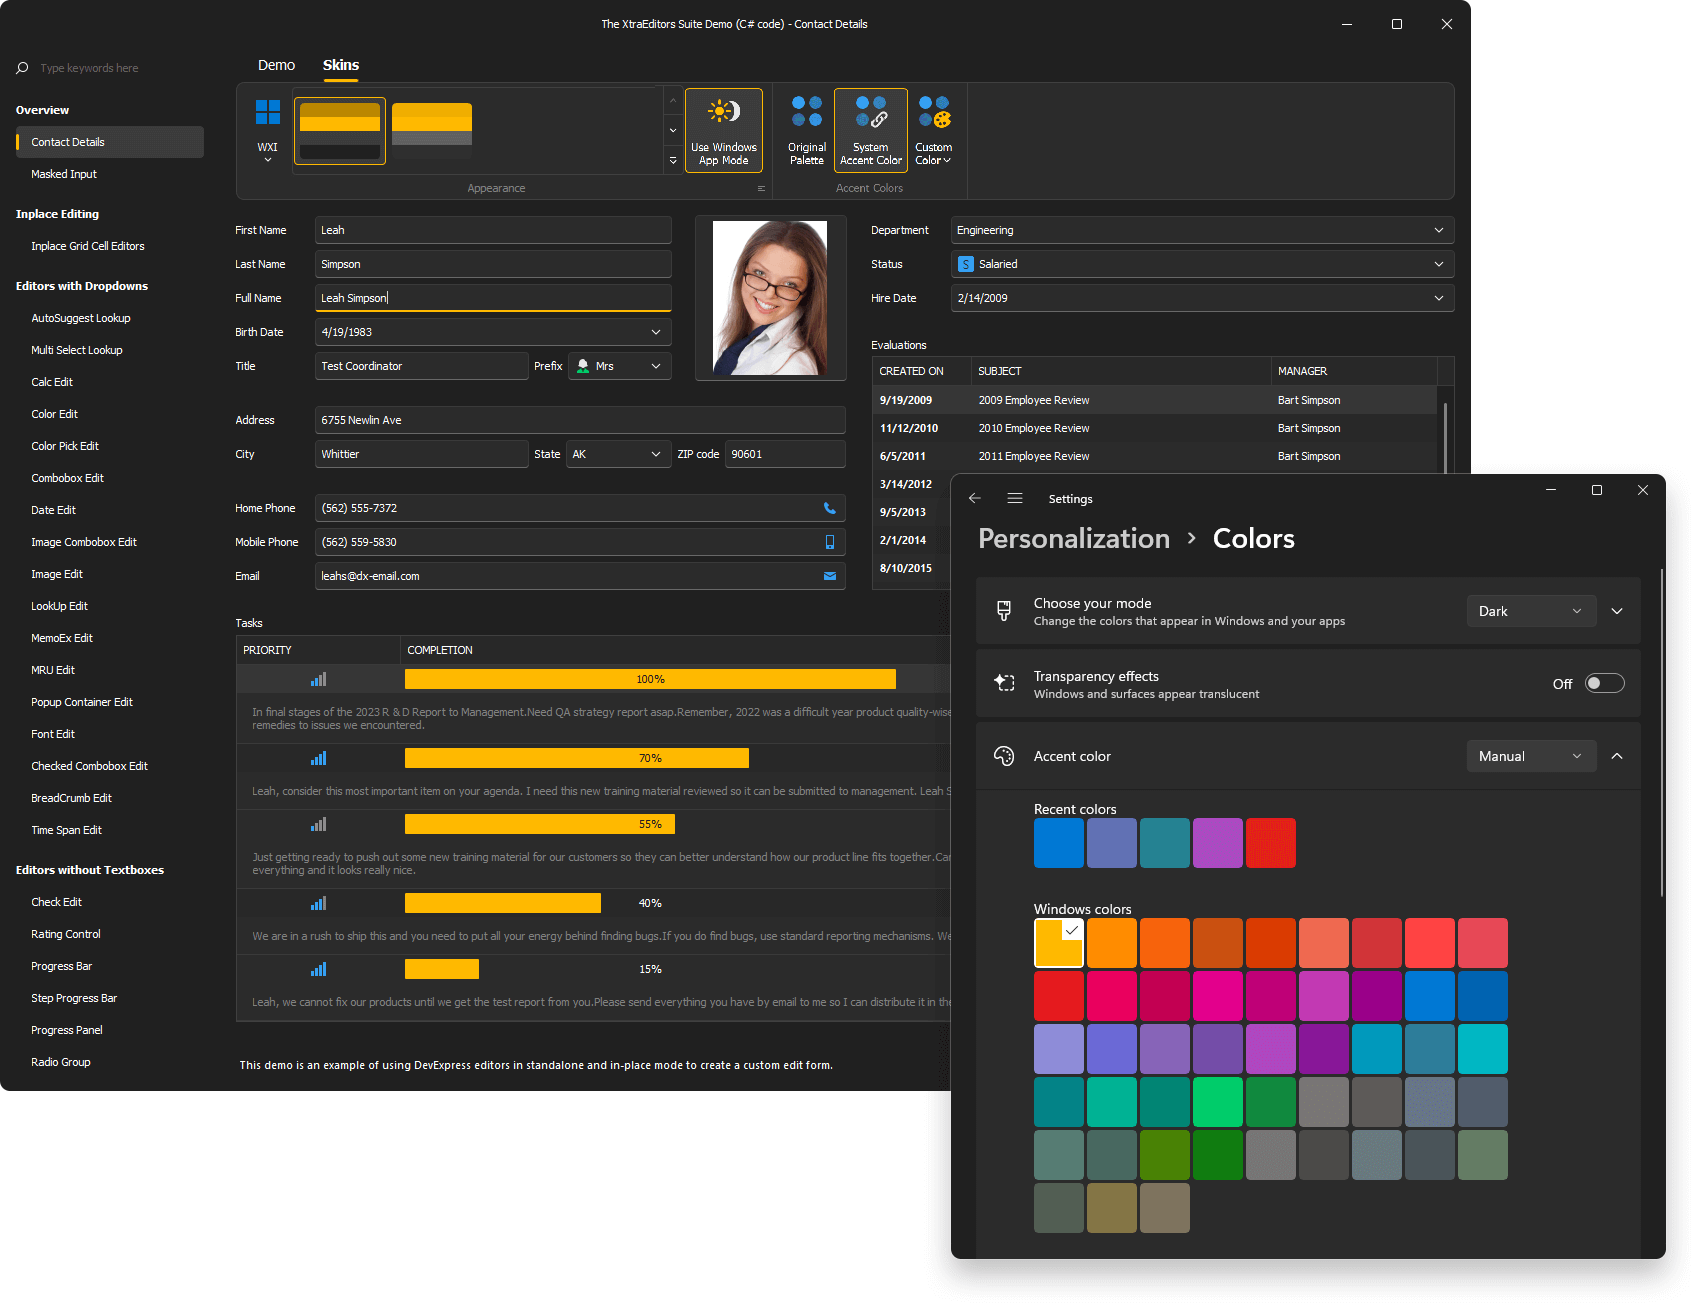Viewport: 1694px width, 1304px height.
Task: Click the Personalization breadcrumb link
Action: click(1073, 538)
